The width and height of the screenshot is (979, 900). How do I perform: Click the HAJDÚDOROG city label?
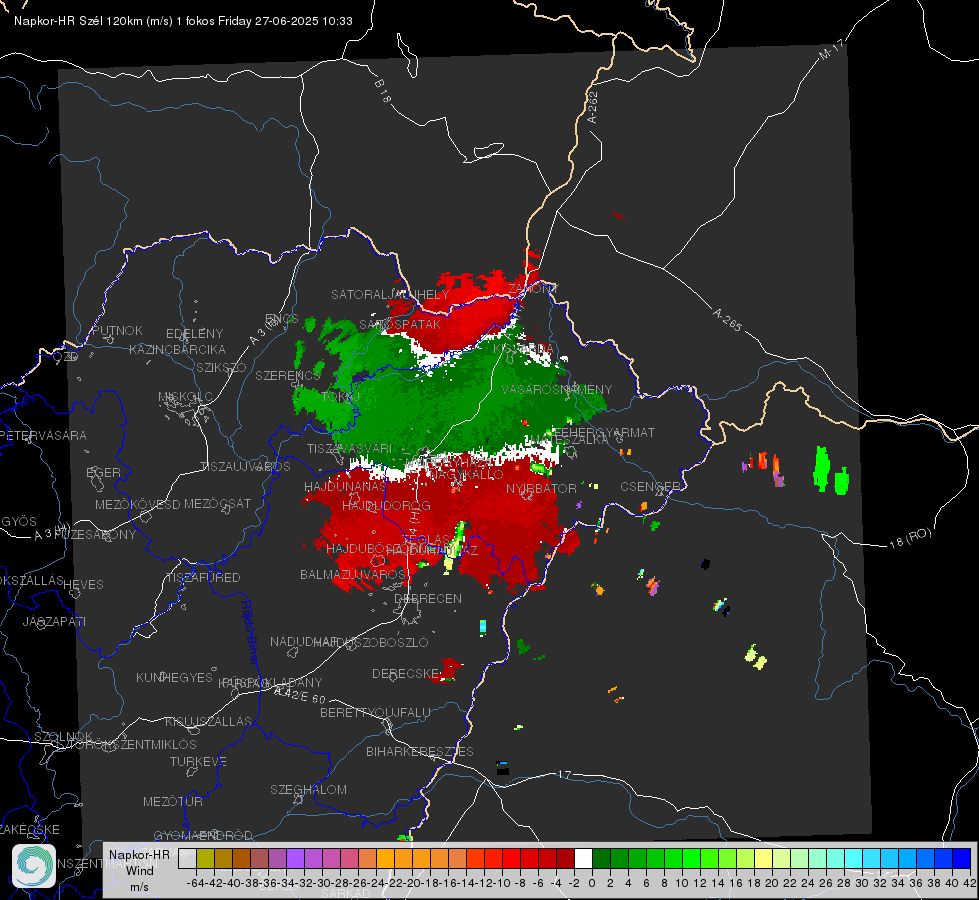tap(386, 505)
